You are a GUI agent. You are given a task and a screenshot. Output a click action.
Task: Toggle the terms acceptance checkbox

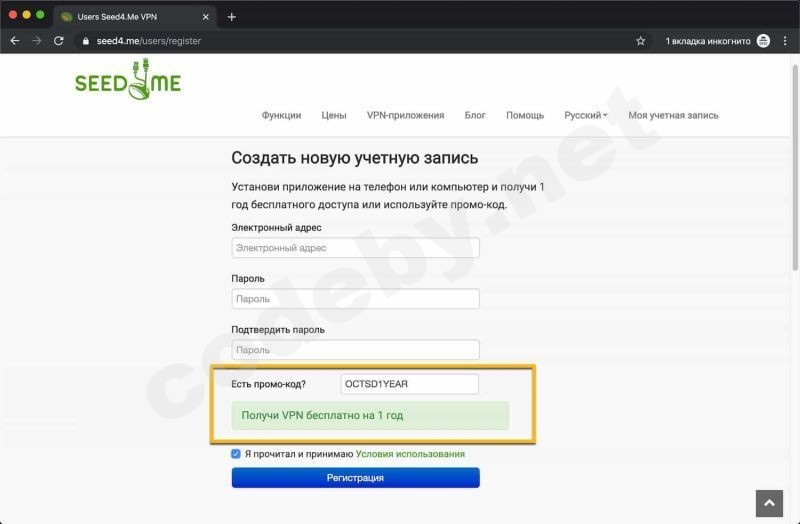pyautogui.click(x=236, y=454)
